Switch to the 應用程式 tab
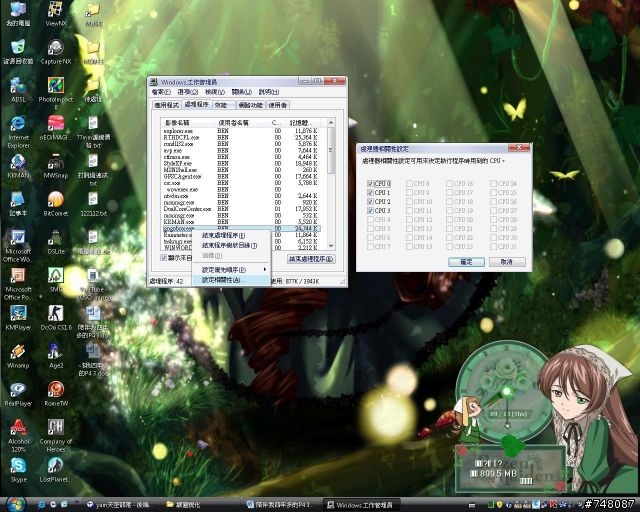Image resolution: width=640 pixels, height=512 pixels. tap(167, 105)
